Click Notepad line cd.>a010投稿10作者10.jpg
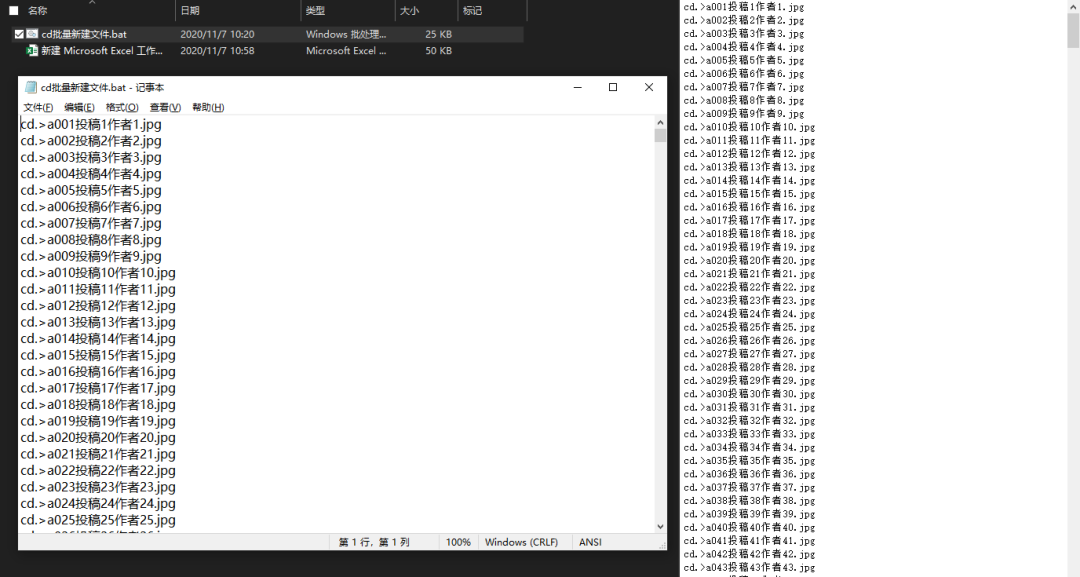This screenshot has height=577, width=1080. coord(98,273)
